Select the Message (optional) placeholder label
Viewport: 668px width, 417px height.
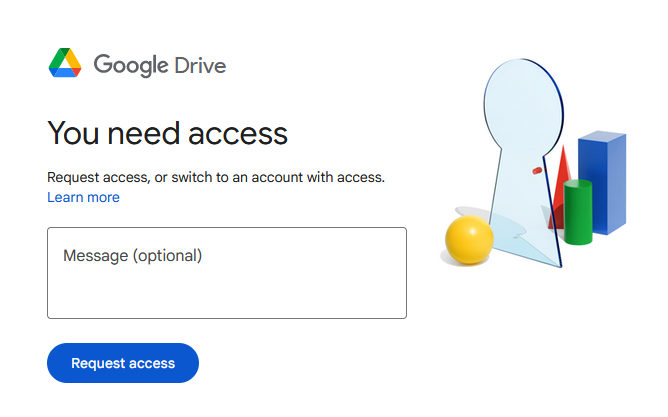pyautogui.click(x=132, y=256)
